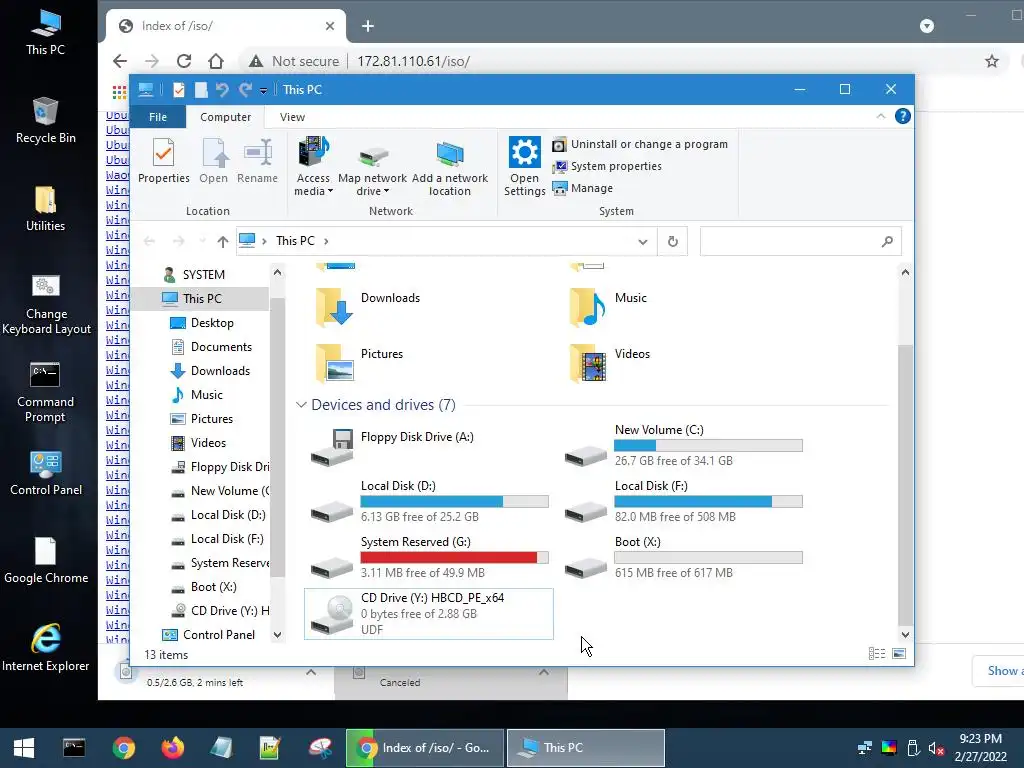Open Change Keyboard Layout desktop shortcut
This screenshot has height=768, width=1024.
pyautogui.click(x=46, y=304)
